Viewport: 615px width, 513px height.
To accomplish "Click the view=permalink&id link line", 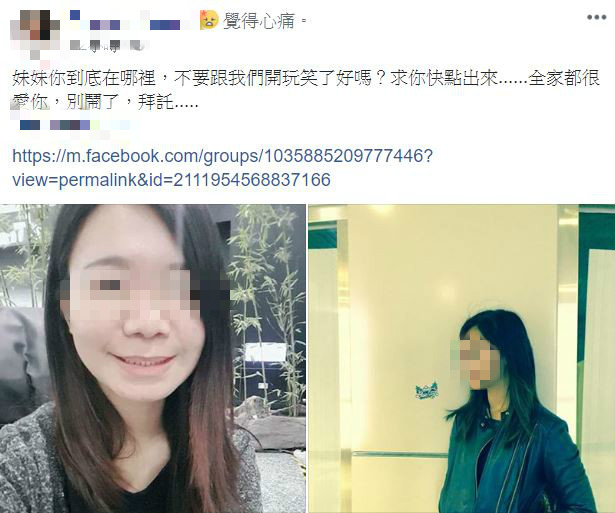I will pos(171,180).
